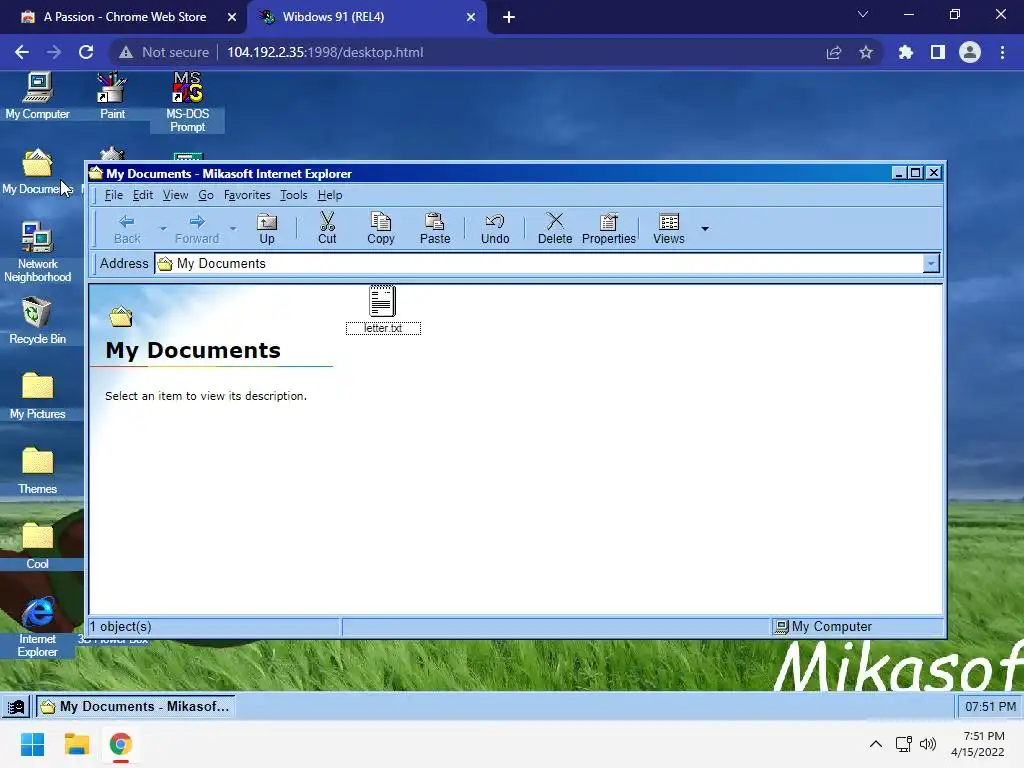The height and width of the screenshot is (768, 1024).
Task: Click the Views toolbar button
Action: coord(669,229)
